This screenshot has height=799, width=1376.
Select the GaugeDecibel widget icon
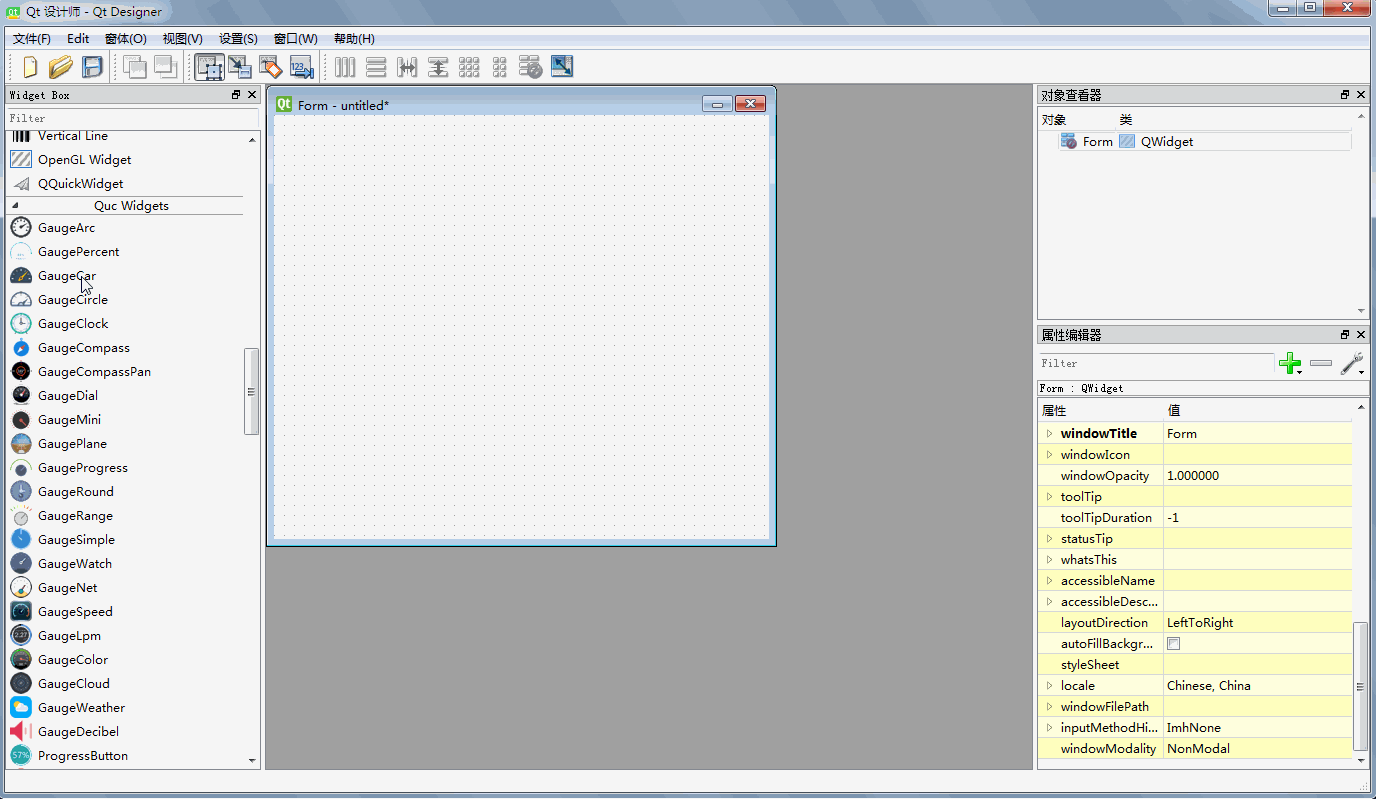21,732
